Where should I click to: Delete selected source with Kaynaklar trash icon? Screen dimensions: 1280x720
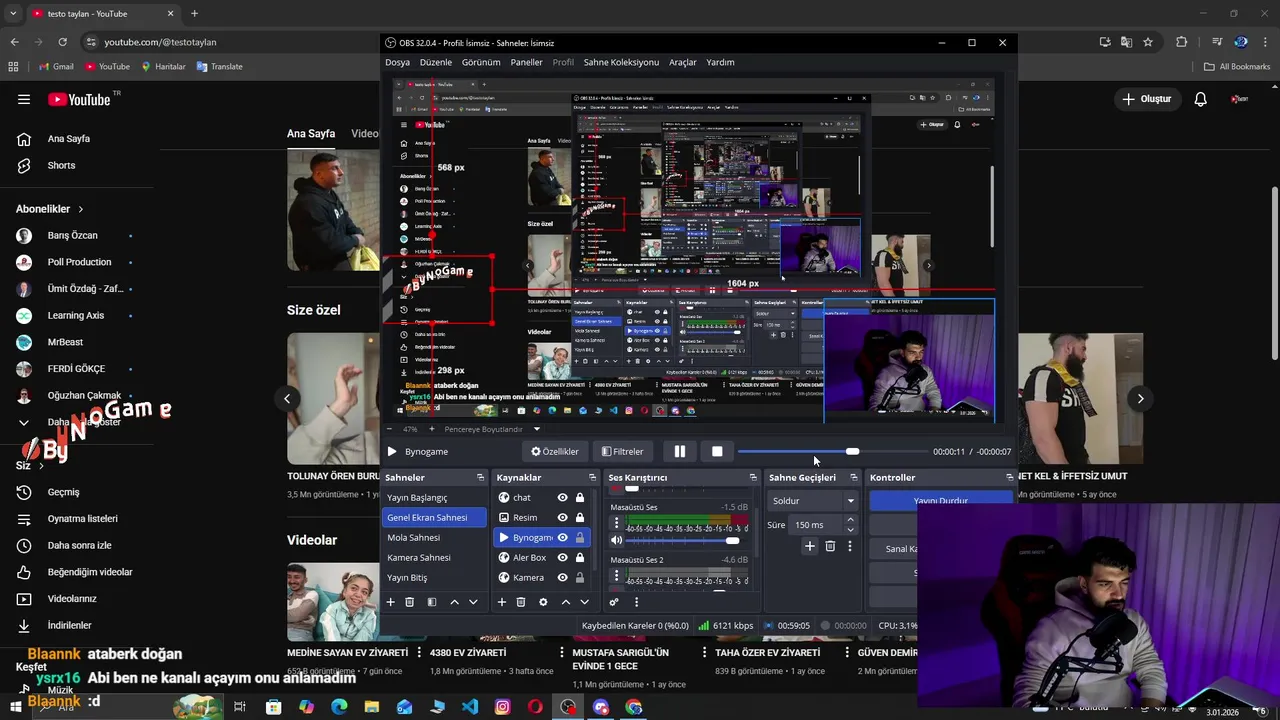tap(521, 602)
